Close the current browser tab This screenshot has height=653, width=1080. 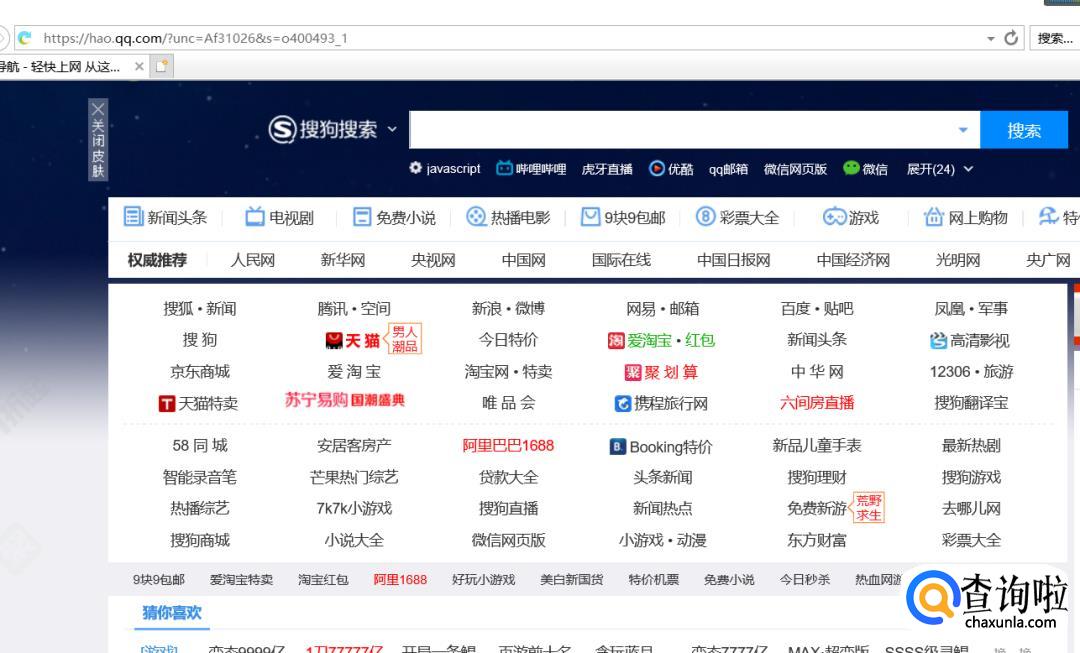click(139, 66)
